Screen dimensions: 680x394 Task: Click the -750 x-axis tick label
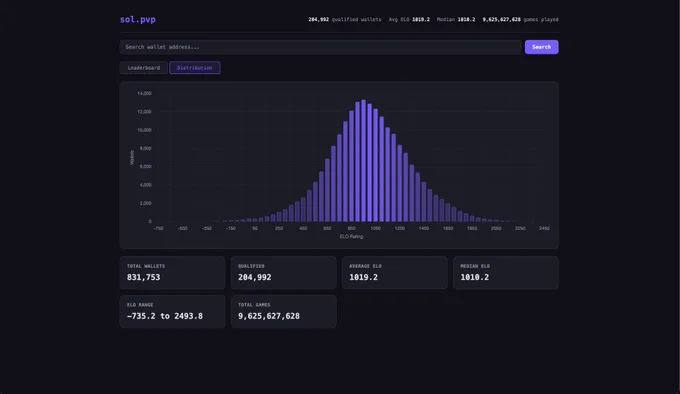[x=158, y=228]
